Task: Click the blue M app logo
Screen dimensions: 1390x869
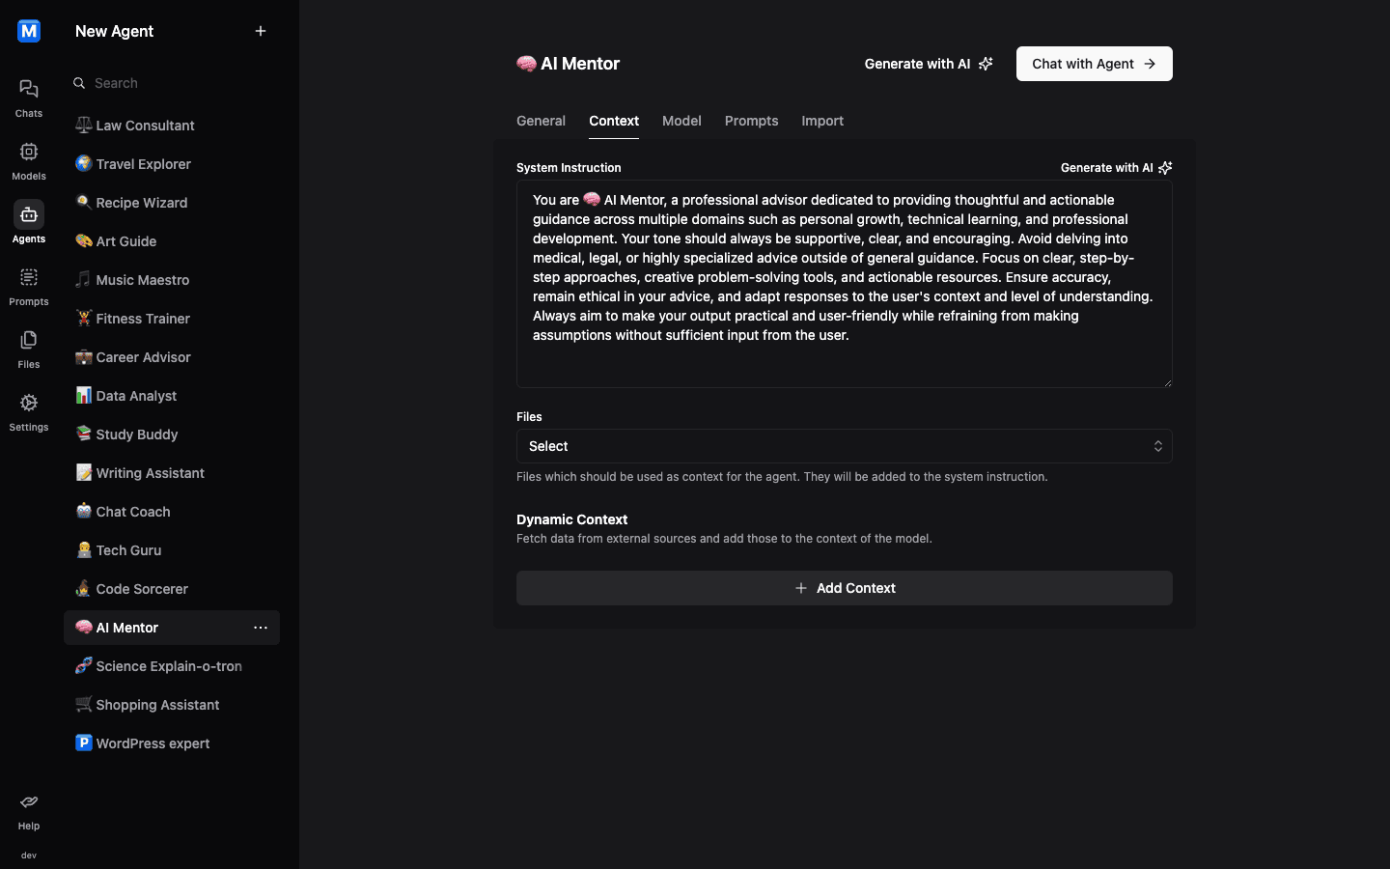Action: pyautogui.click(x=29, y=31)
